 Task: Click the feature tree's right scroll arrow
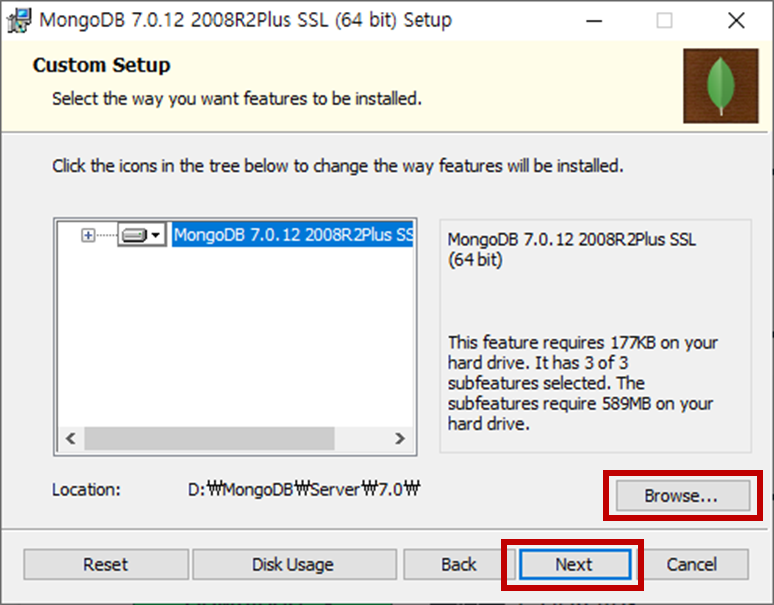tap(400, 438)
